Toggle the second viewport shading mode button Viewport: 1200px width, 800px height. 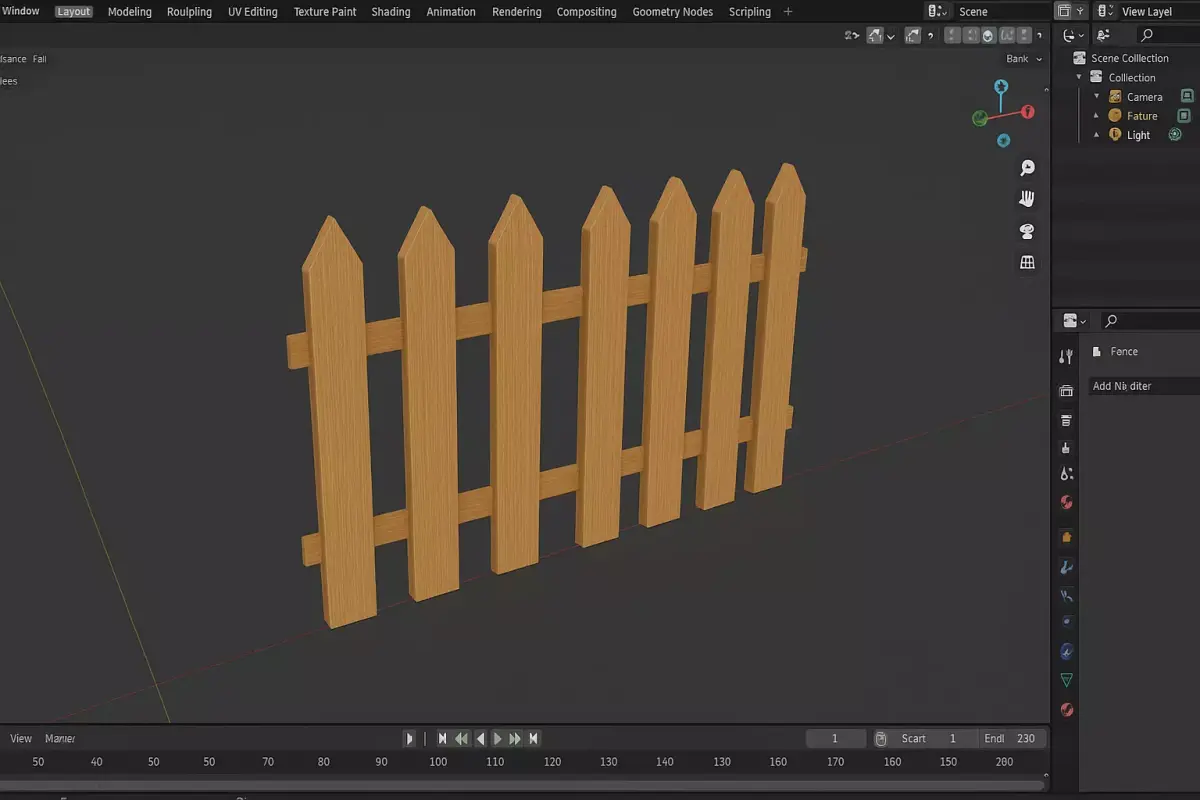970,36
